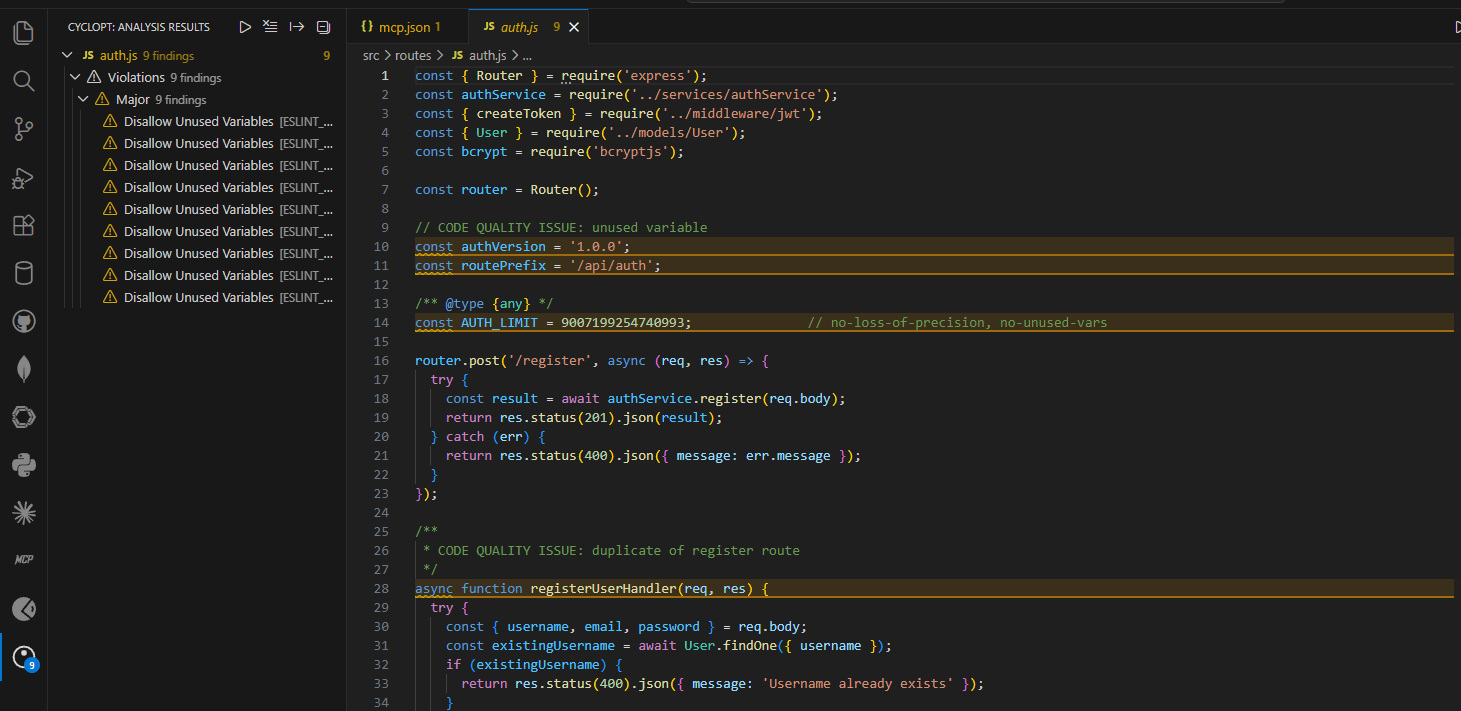Viewport: 1461px width, 711px height.
Task: Click the routes breadcrumb segment
Action: coord(413,56)
